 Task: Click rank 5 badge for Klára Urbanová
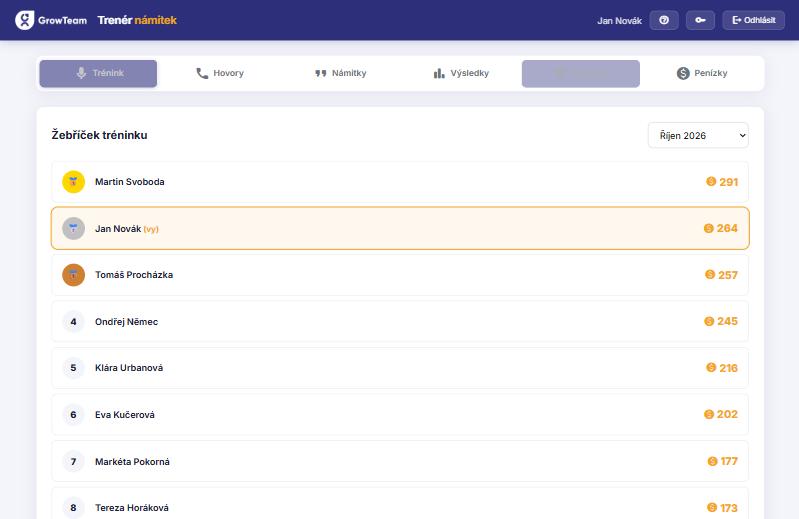73,368
